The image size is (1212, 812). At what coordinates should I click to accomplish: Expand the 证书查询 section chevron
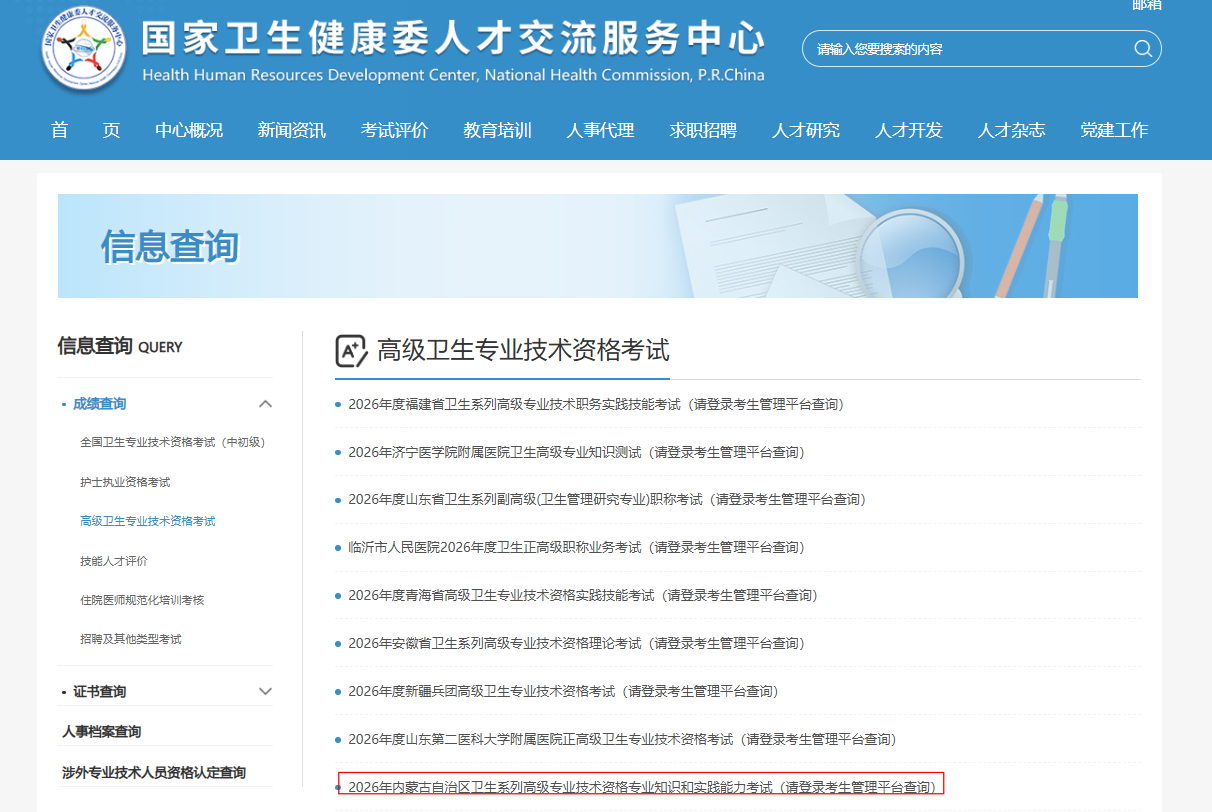(x=265, y=691)
